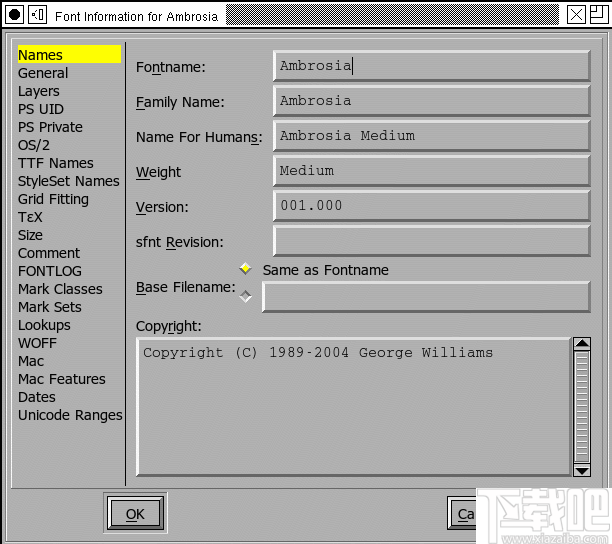The image size is (612, 544).
Task: Switch to Grid Fitting section
Action: click(x=53, y=199)
